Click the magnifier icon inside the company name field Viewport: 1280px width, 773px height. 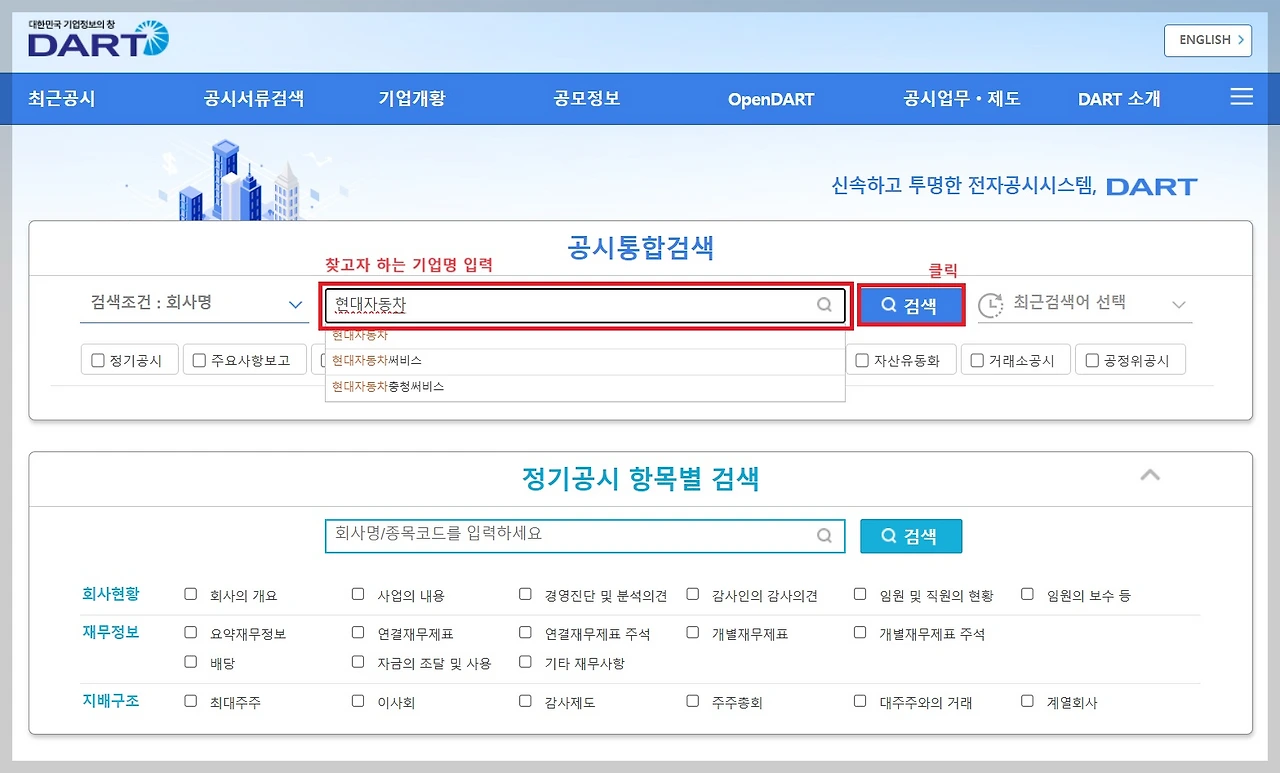pos(824,305)
